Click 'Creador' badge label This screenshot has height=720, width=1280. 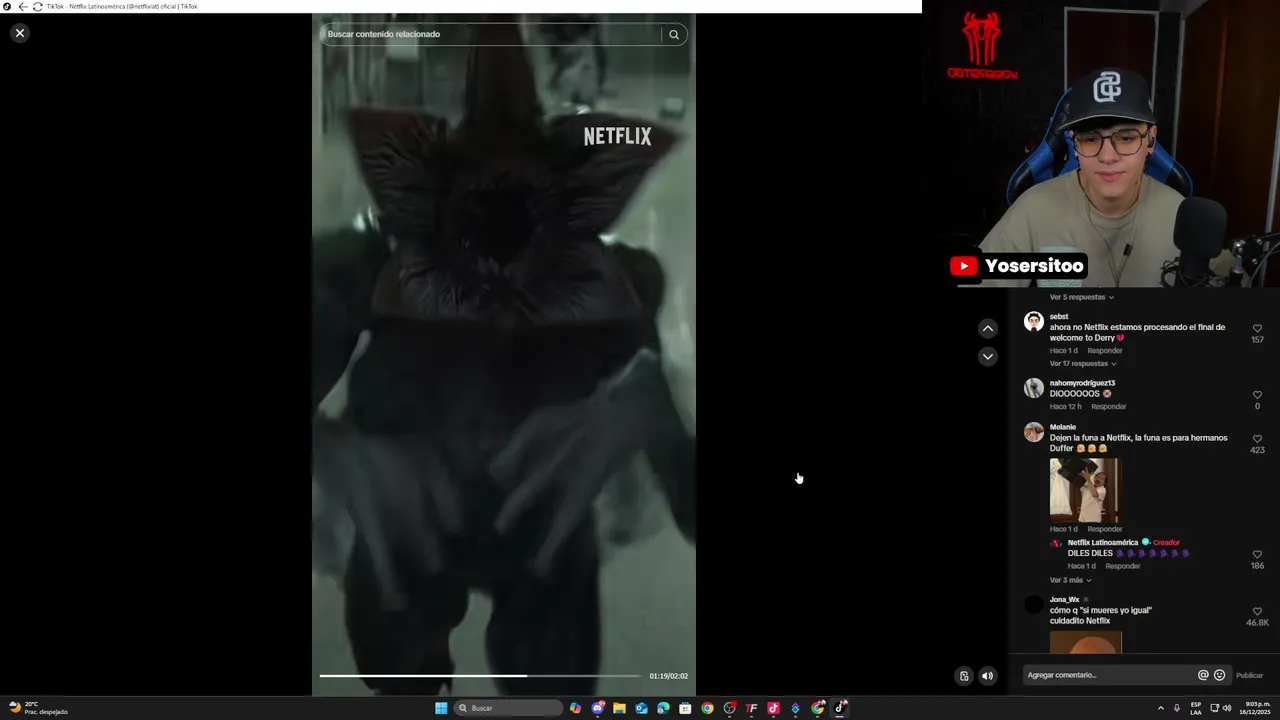[1166, 543]
